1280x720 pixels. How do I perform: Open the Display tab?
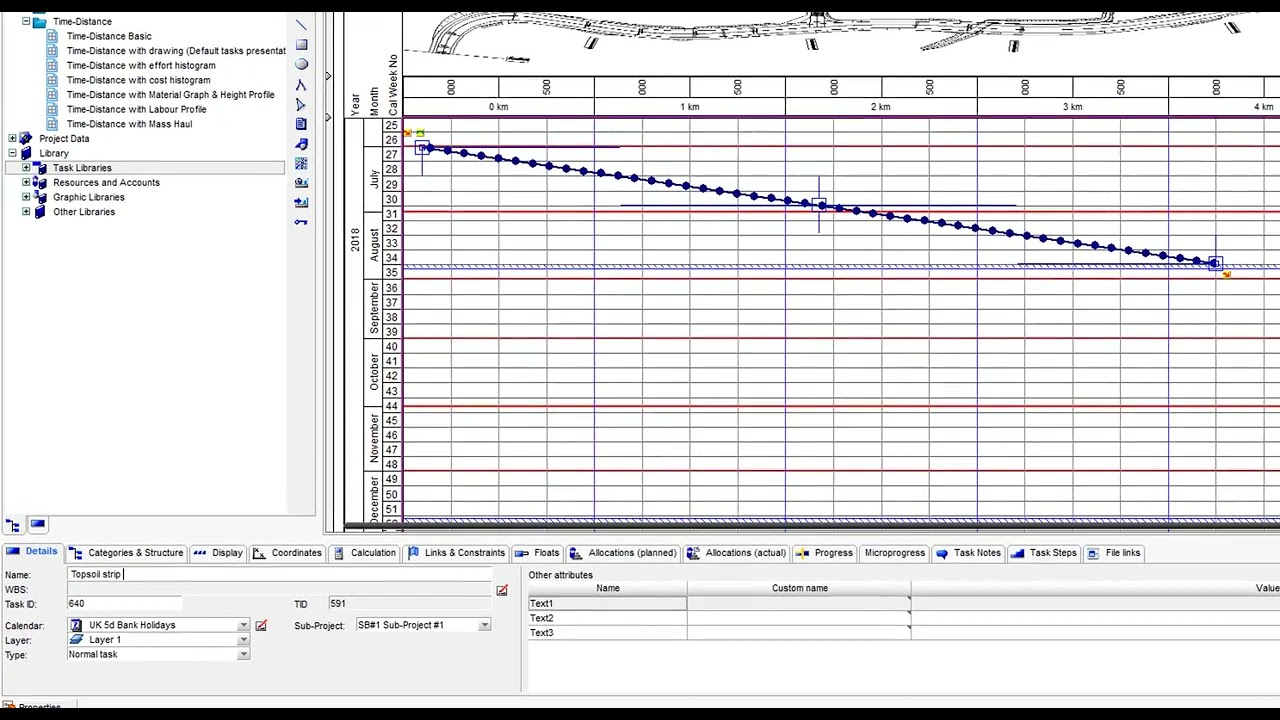218,553
